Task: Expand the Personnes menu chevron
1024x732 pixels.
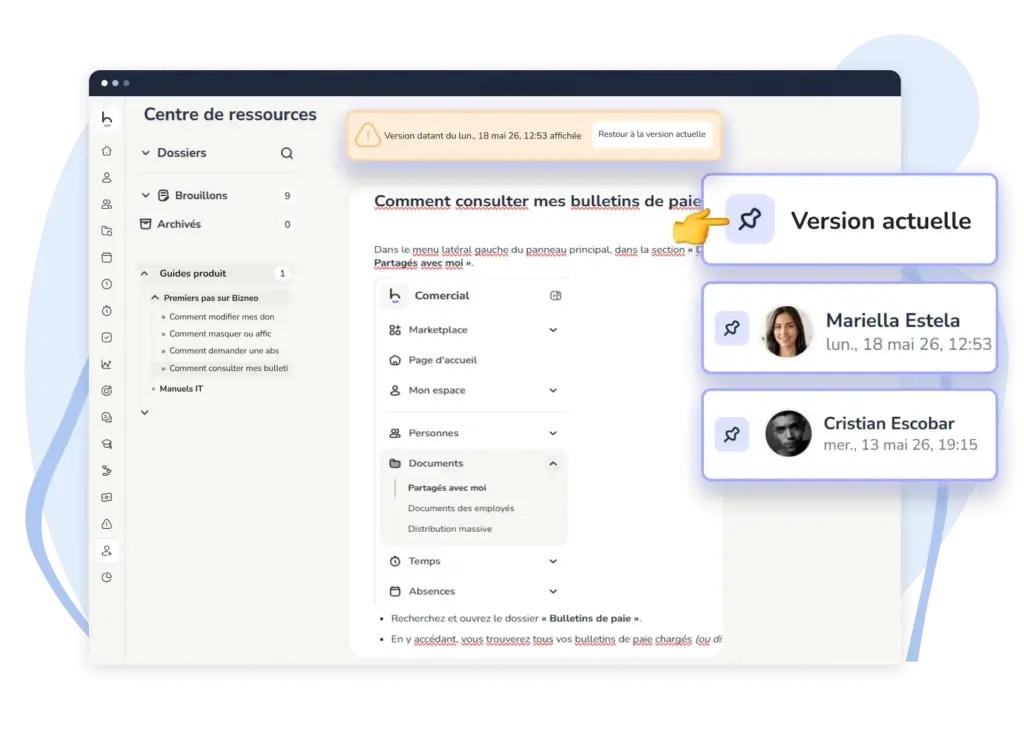Action: [x=553, y=433]
